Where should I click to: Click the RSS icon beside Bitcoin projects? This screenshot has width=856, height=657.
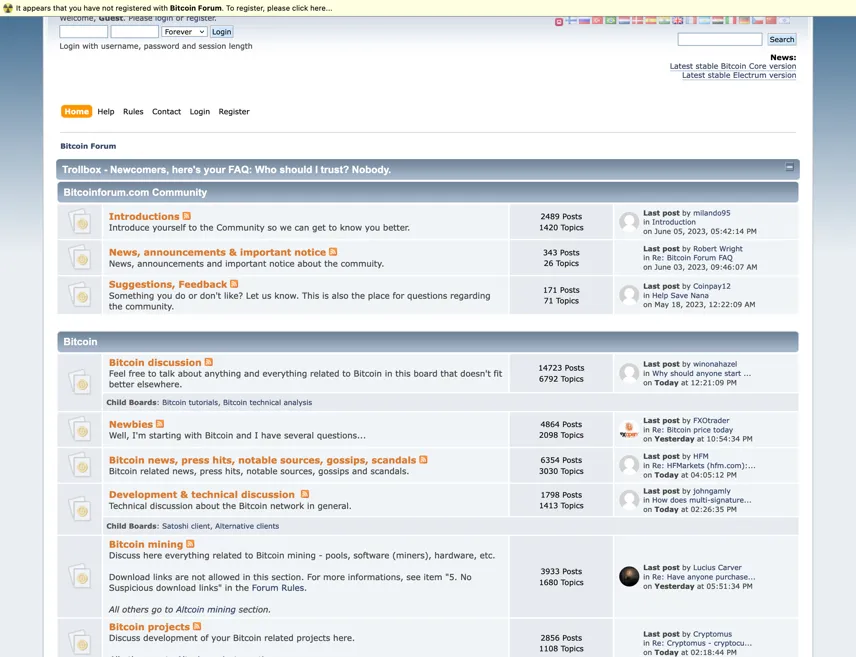[197, 626]
